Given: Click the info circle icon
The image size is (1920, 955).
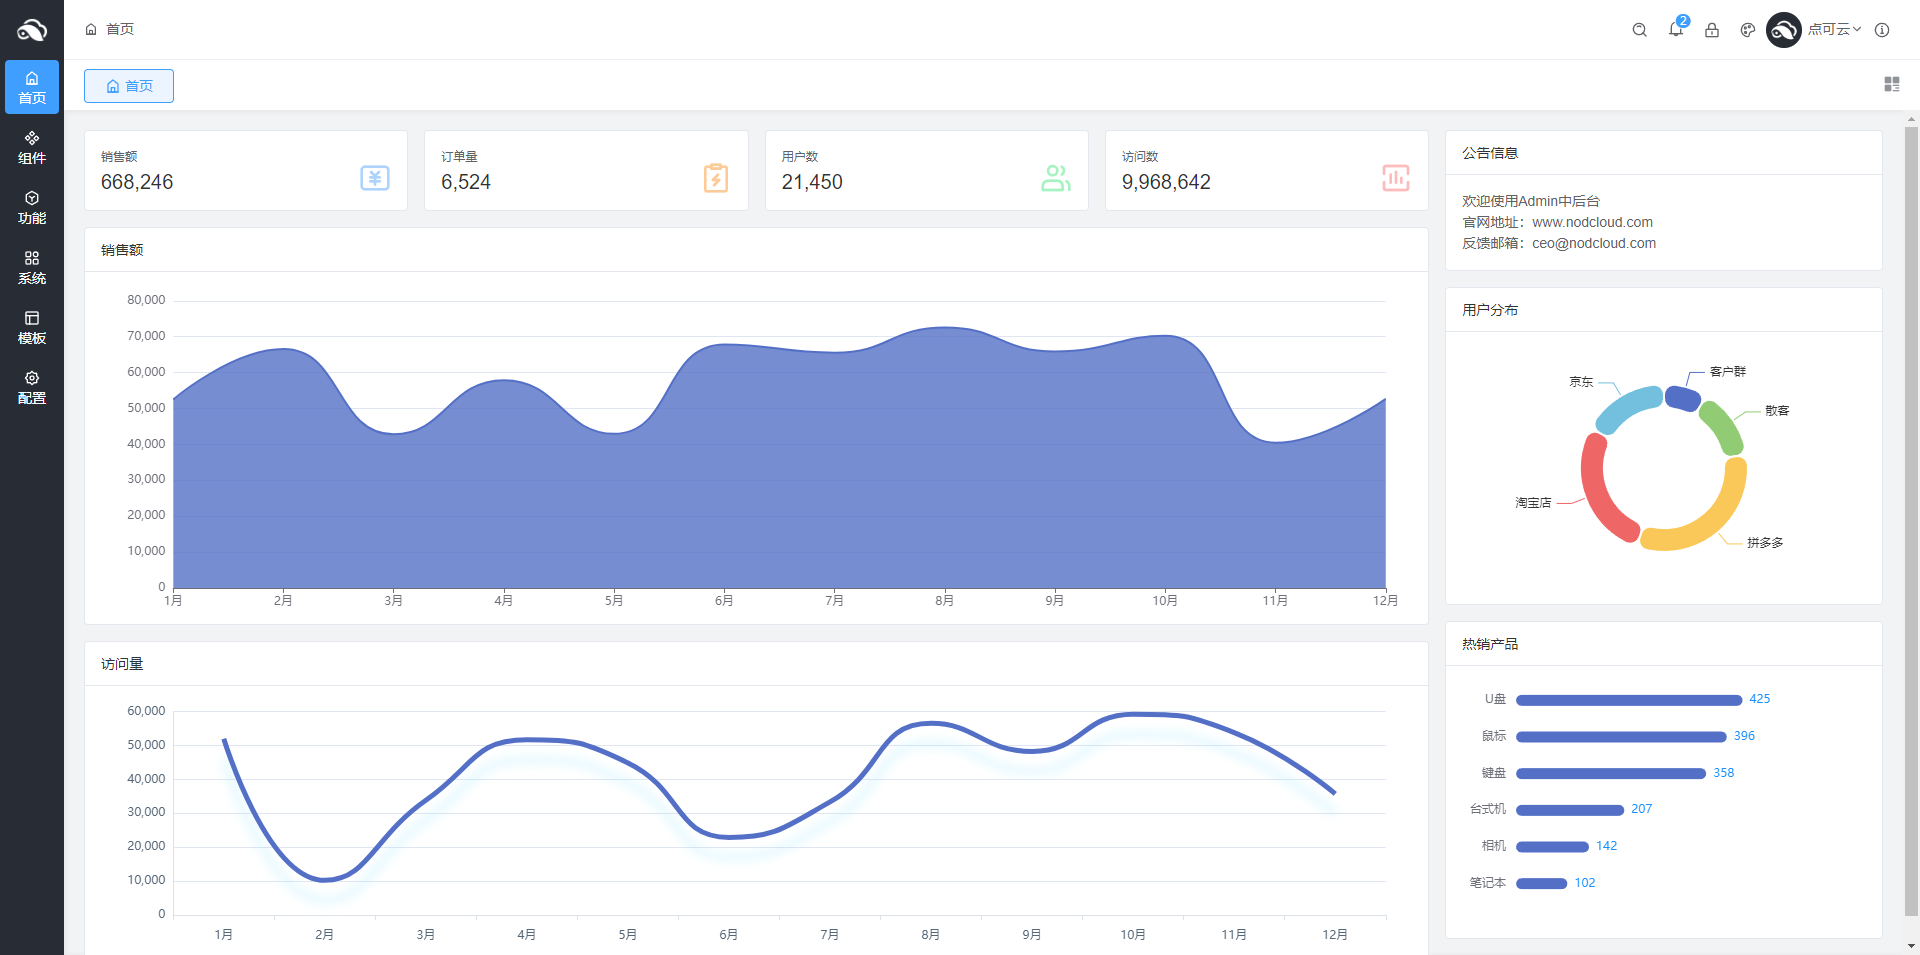Looking at the screenshot, I should (x=1882, y=30).
